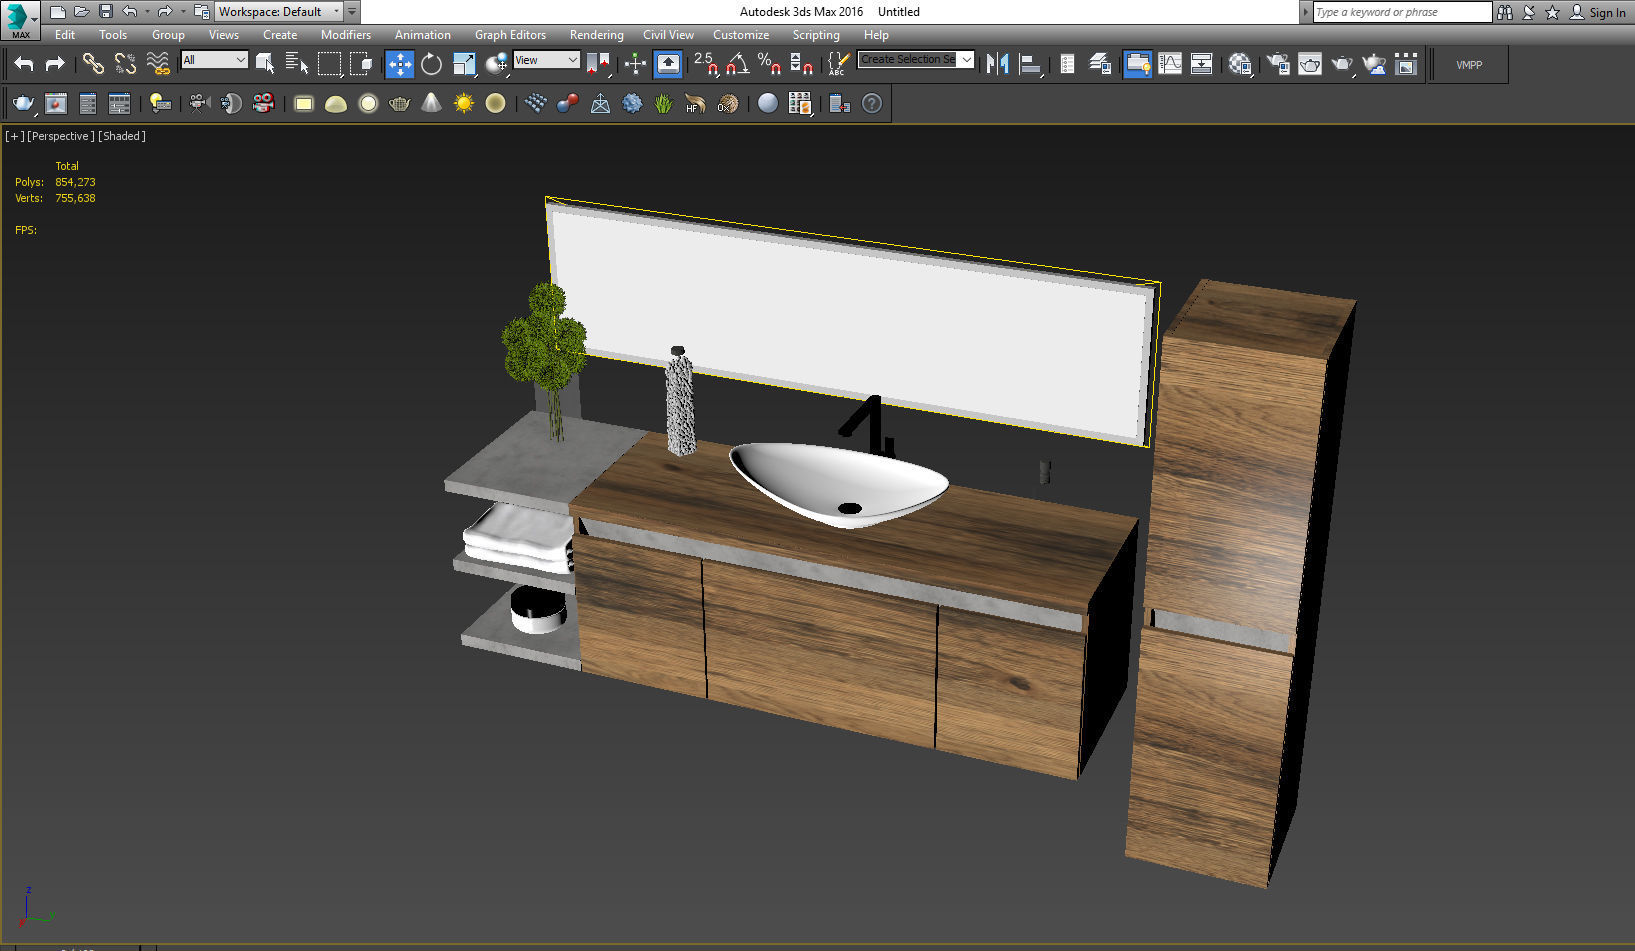1635x951 pixels.
Task: Open the reference coordinate system 'View' dropdown
Action: [546, 60]
